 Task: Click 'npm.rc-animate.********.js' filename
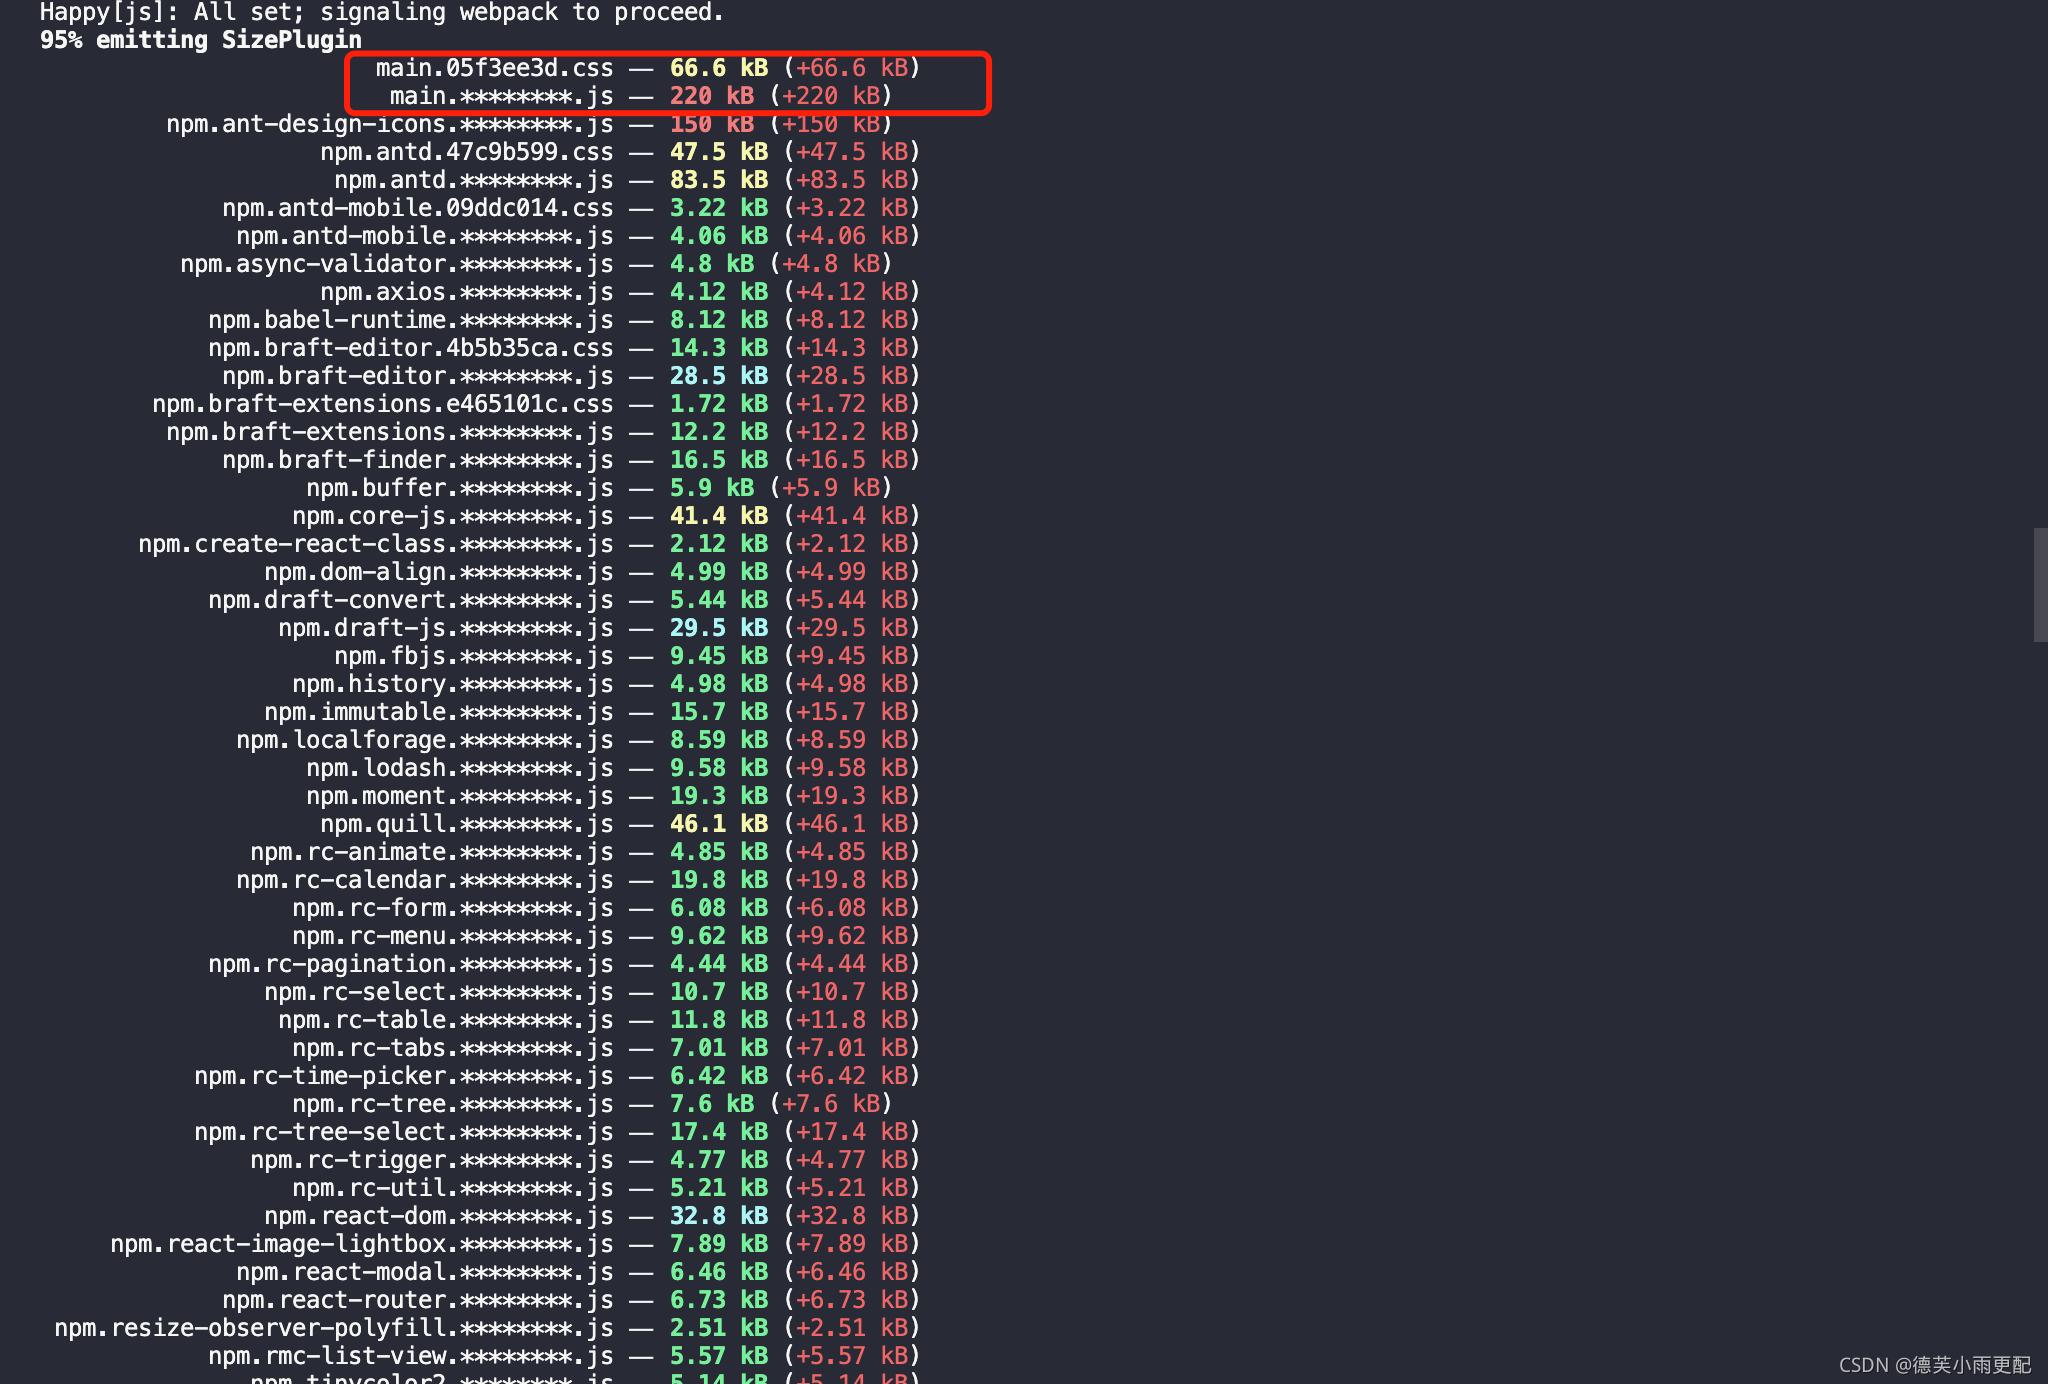(x=432, y=852)
